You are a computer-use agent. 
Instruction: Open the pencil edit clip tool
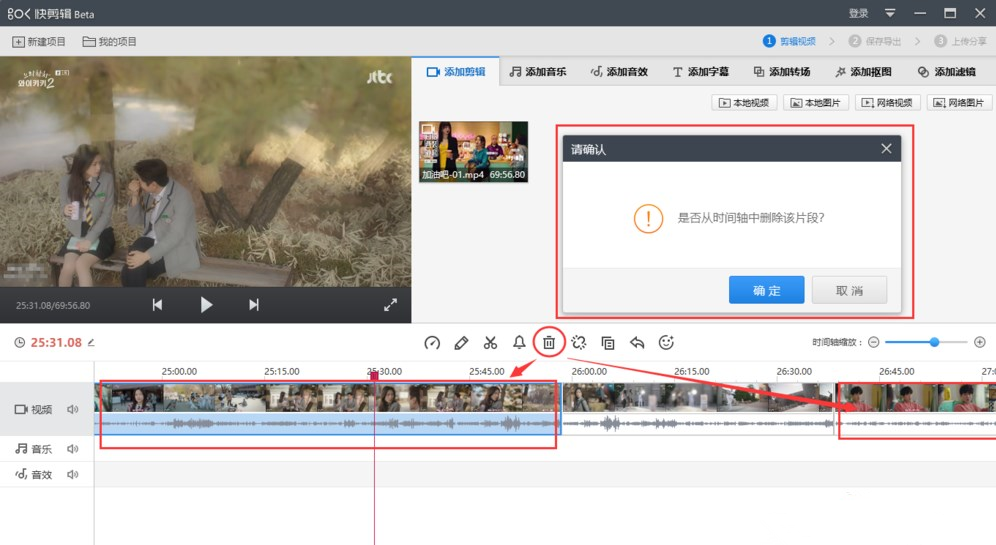point(461,342)
